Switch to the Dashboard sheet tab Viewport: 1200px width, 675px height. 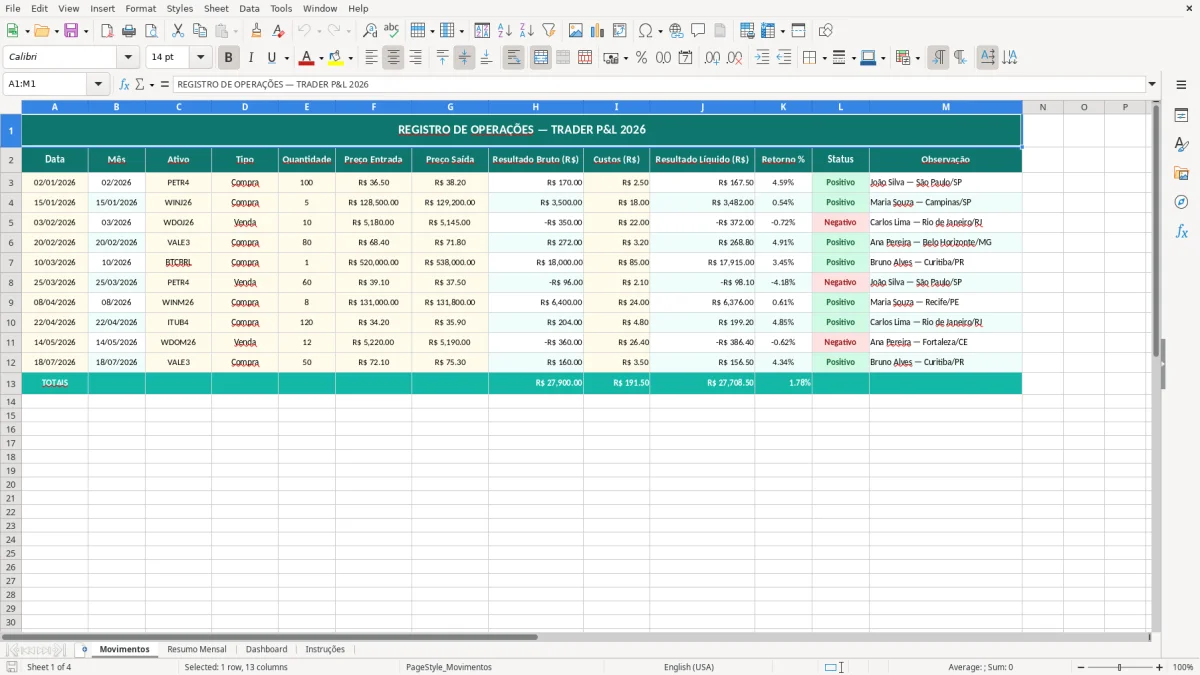pos(266,649)
